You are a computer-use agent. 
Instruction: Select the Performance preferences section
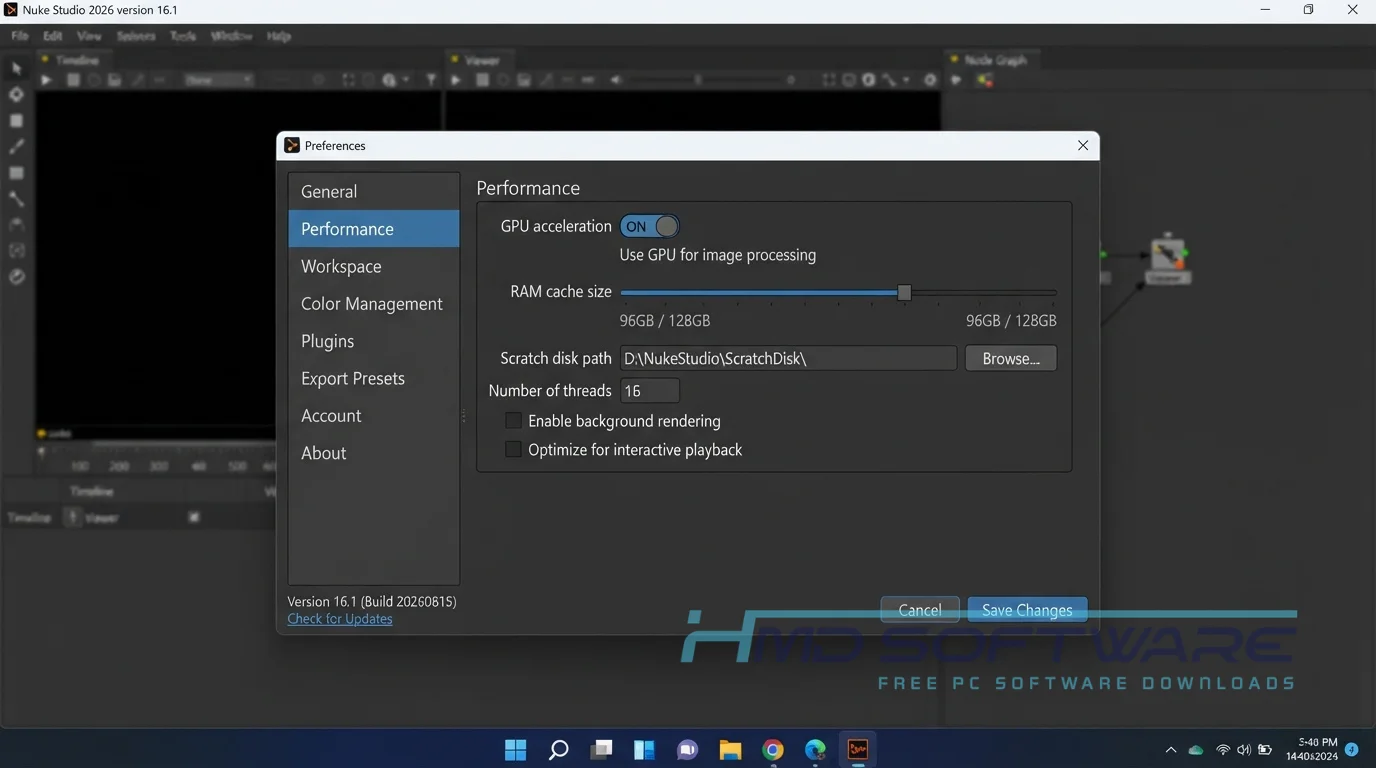(374, 229)
